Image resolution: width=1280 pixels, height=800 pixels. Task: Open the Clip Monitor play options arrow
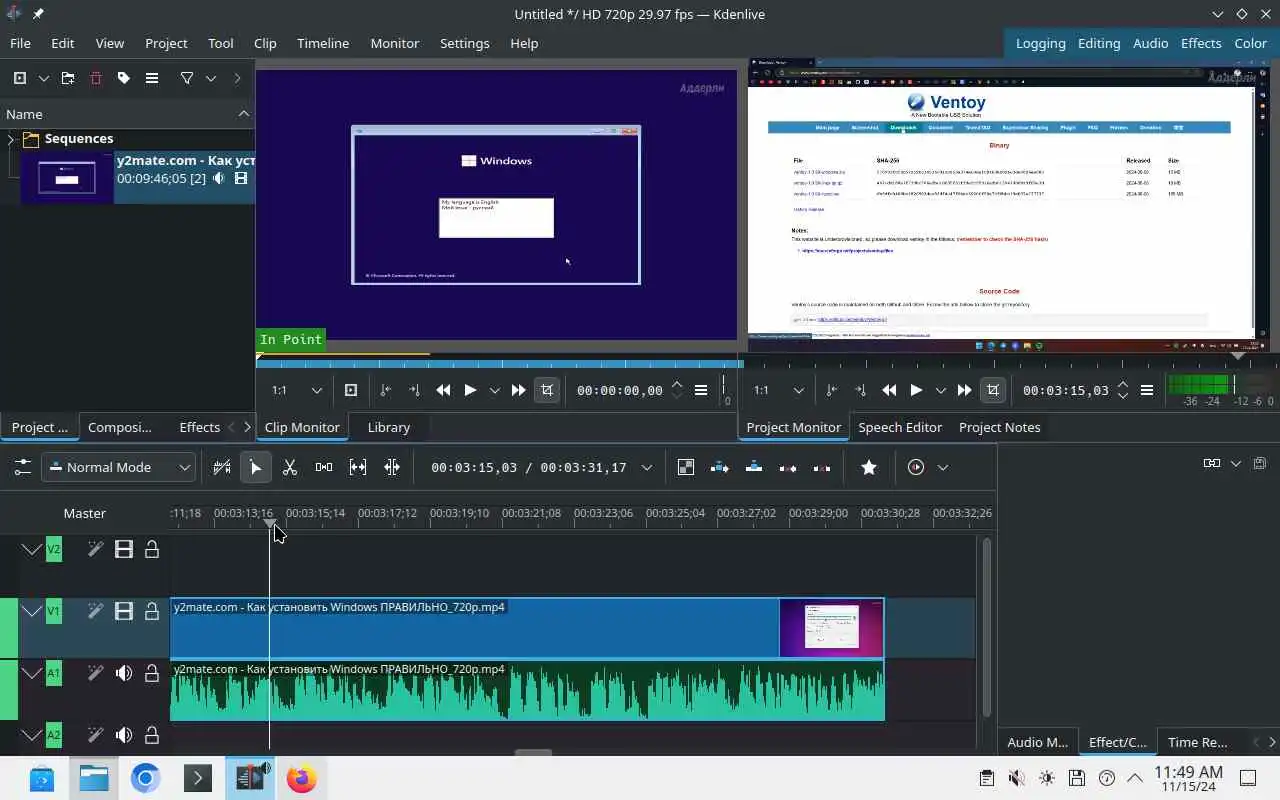coord(494,390)
